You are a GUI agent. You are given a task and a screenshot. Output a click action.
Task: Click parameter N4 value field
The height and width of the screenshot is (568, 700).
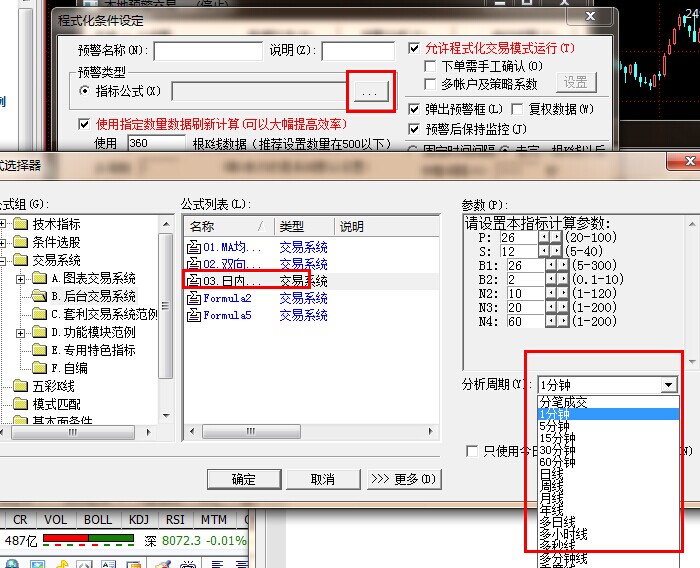[x=525, y=322]
